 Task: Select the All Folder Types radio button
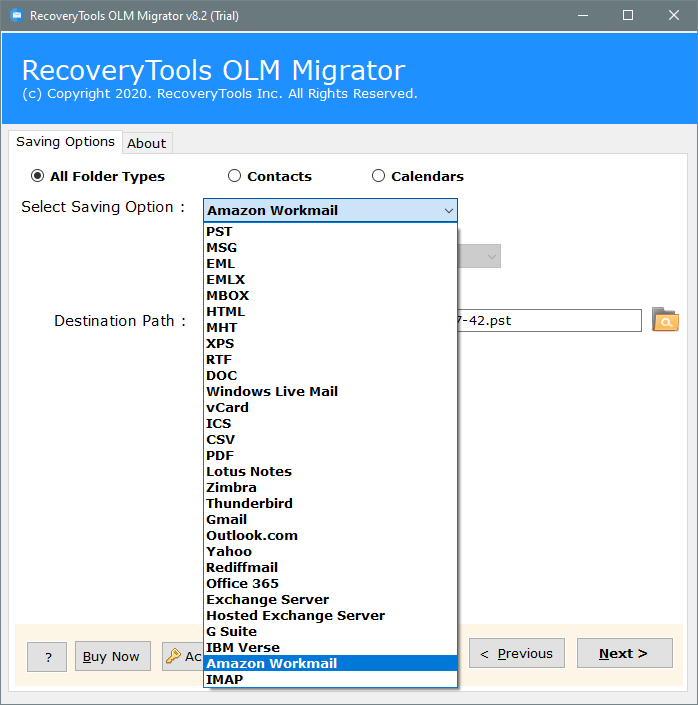[37, 176]
